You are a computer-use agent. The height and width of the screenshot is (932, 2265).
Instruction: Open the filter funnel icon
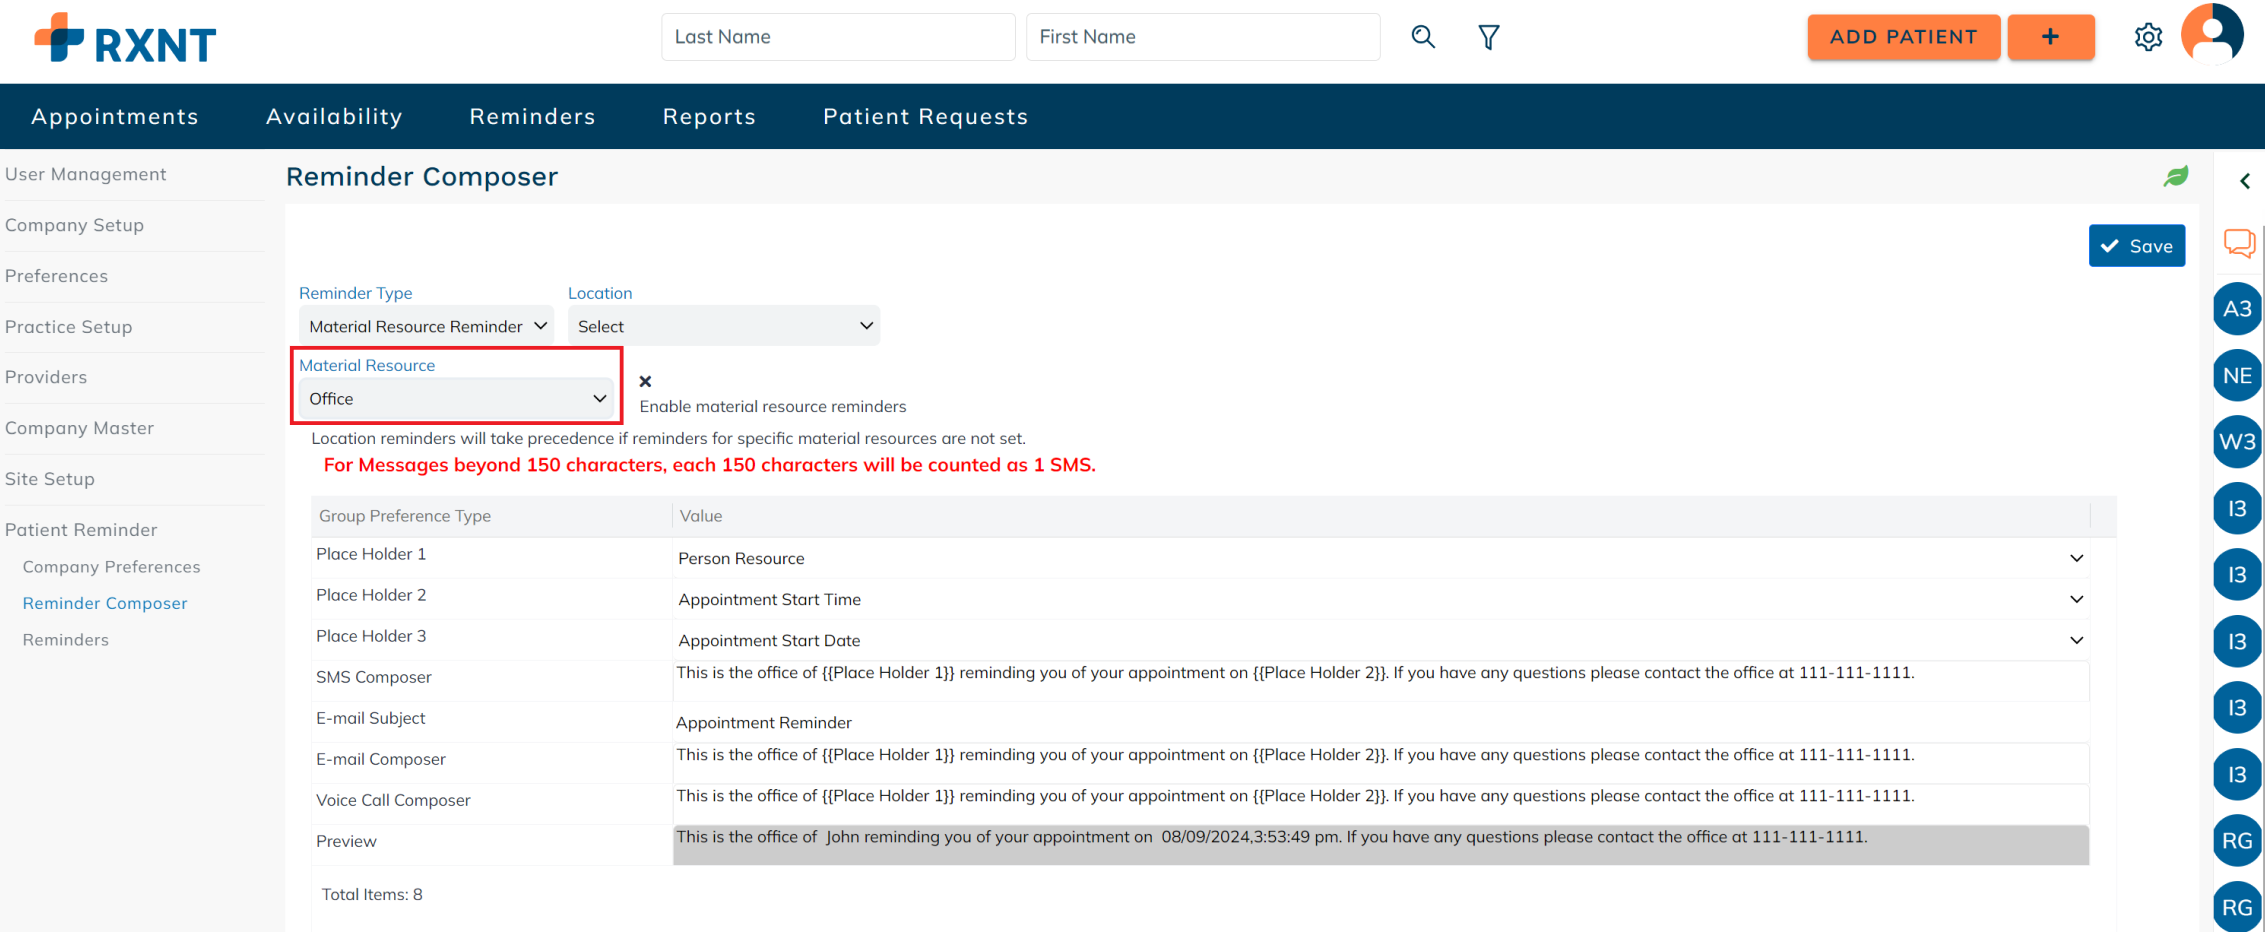coord(1489,37)
